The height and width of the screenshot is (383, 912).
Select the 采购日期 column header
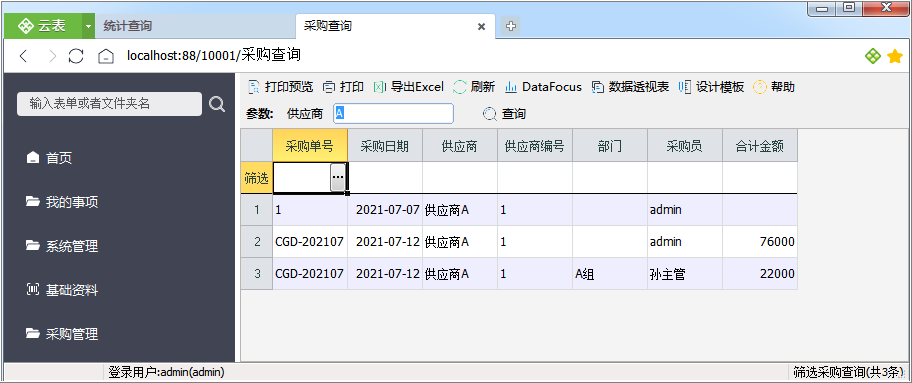[385, 146]
